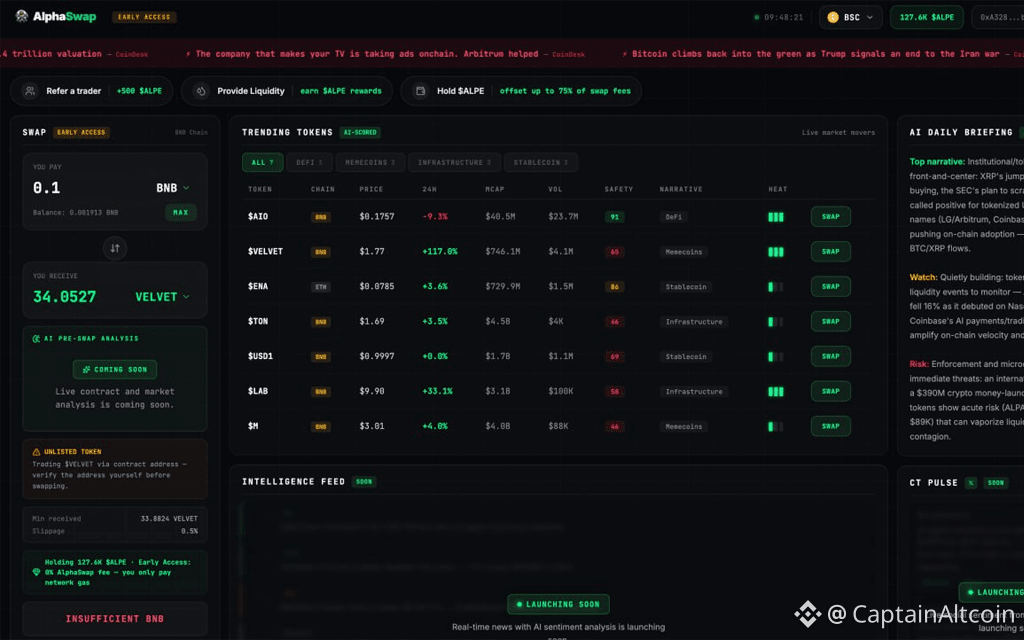Click SWAP button for $VELVET row

[831, 251]
